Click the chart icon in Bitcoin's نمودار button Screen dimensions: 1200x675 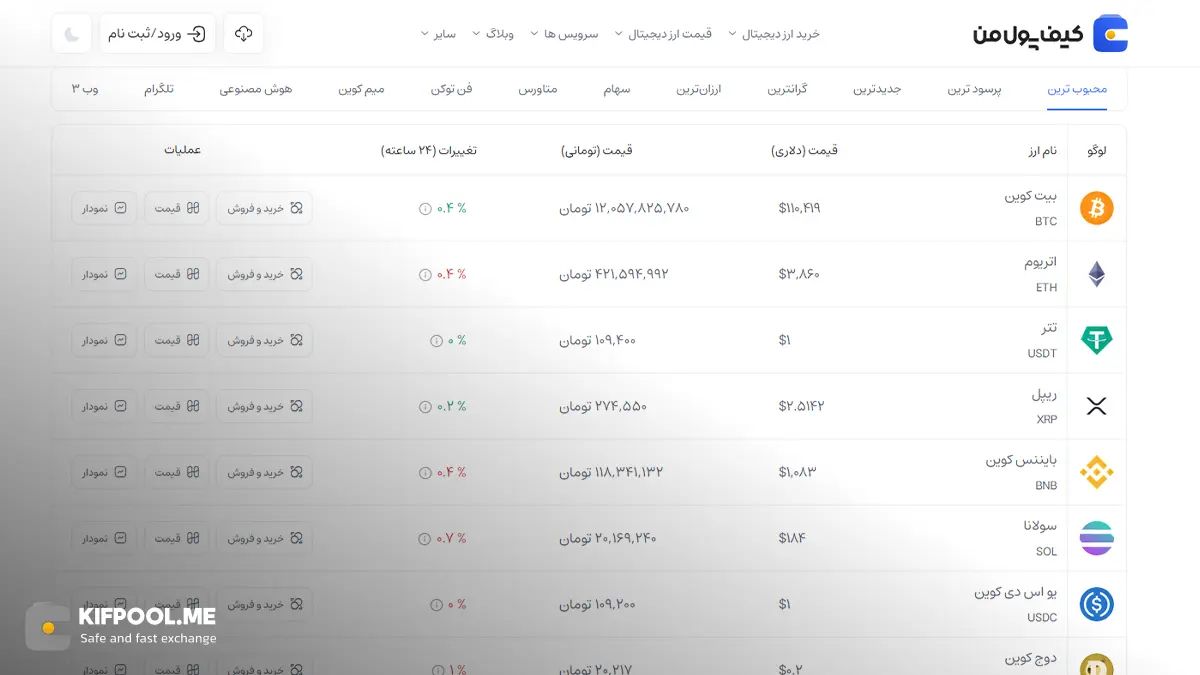(x=122, y=208)
